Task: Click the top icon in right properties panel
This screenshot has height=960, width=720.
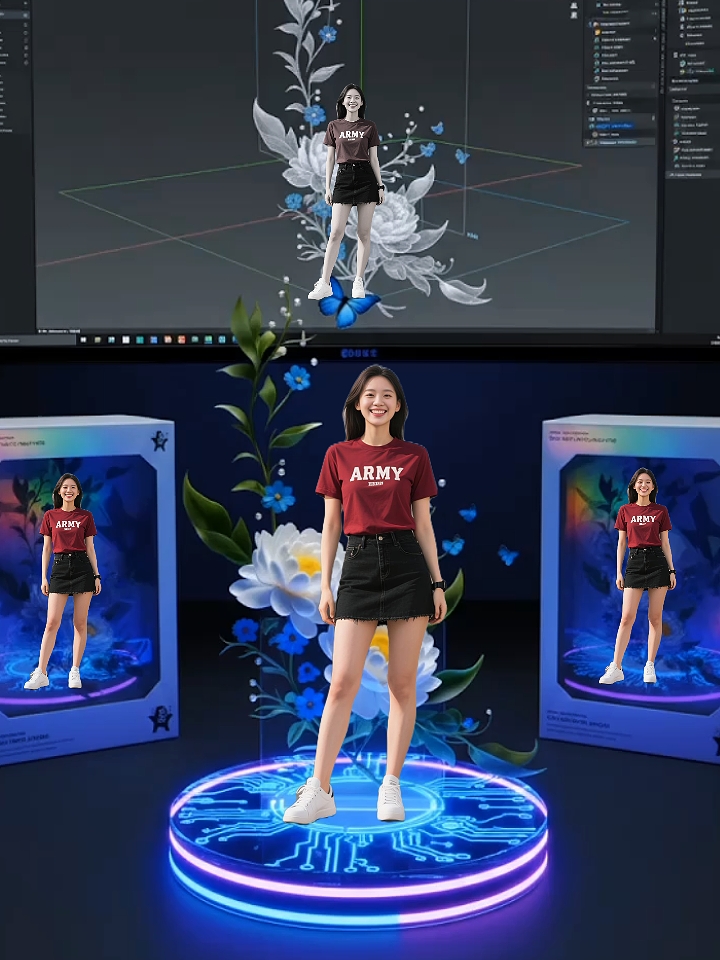Action: (683, 4)
